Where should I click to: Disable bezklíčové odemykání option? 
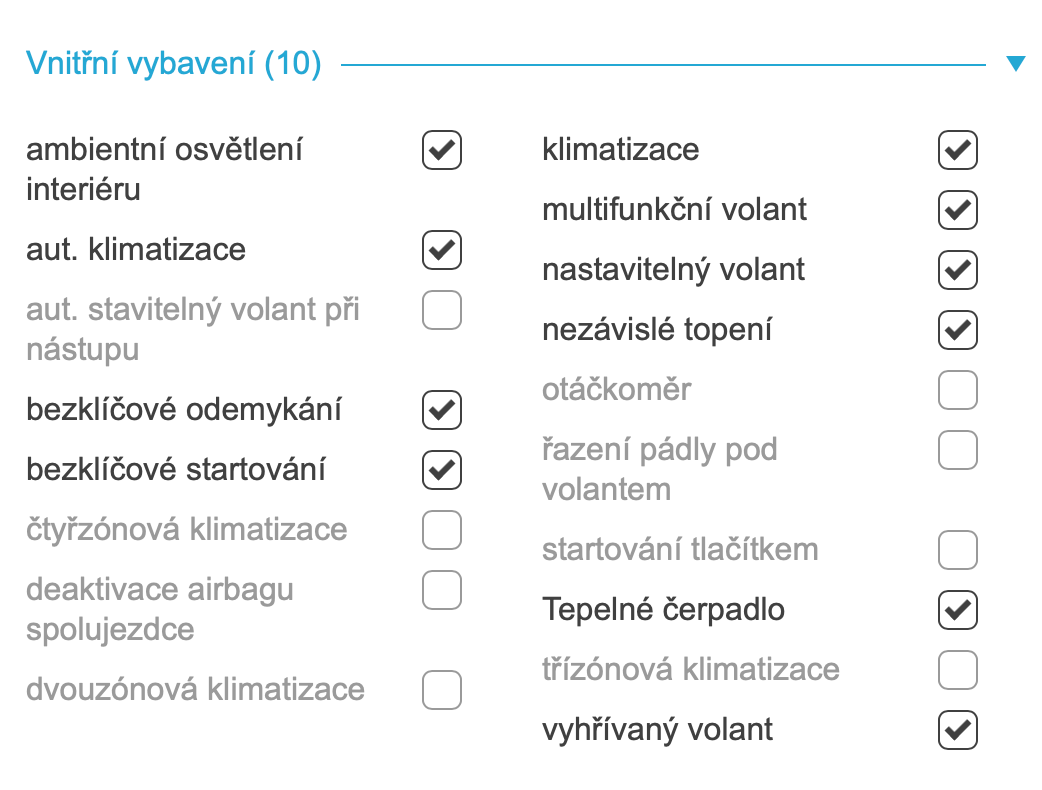point(442,410)
